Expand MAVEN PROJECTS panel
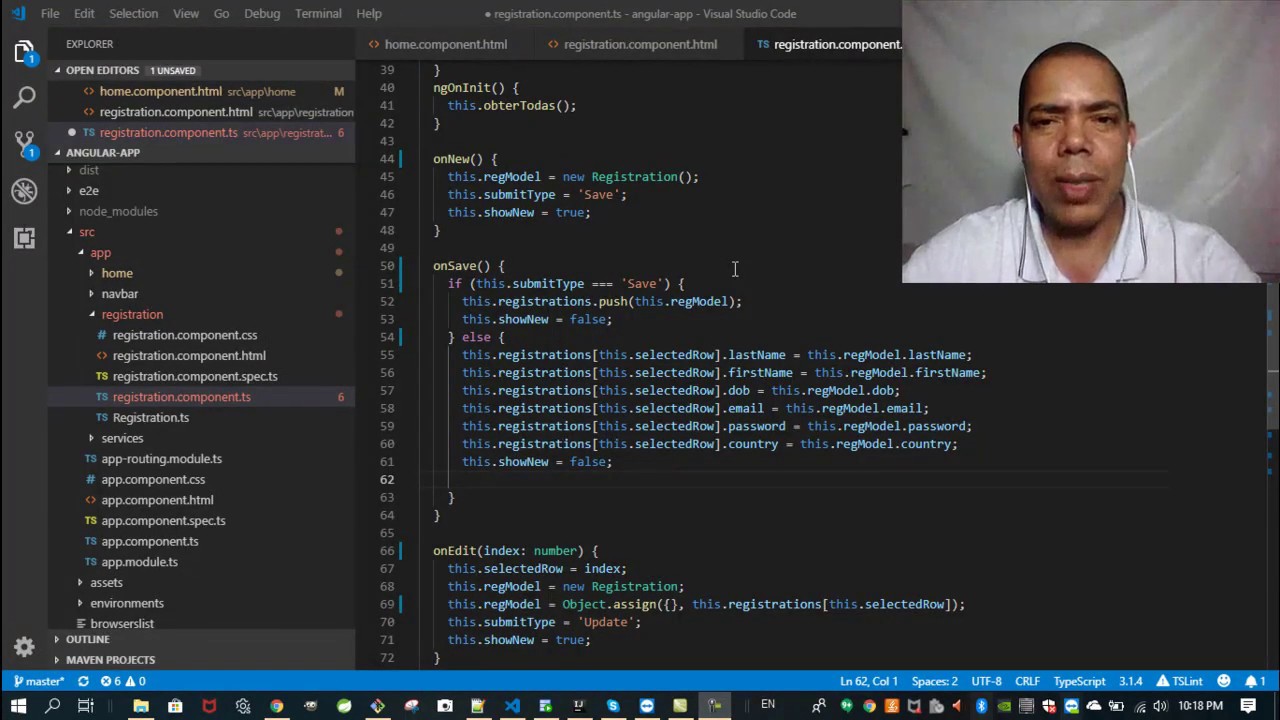Image resolution: width=1280 pixels, height=720 pixels. [110, 660]
